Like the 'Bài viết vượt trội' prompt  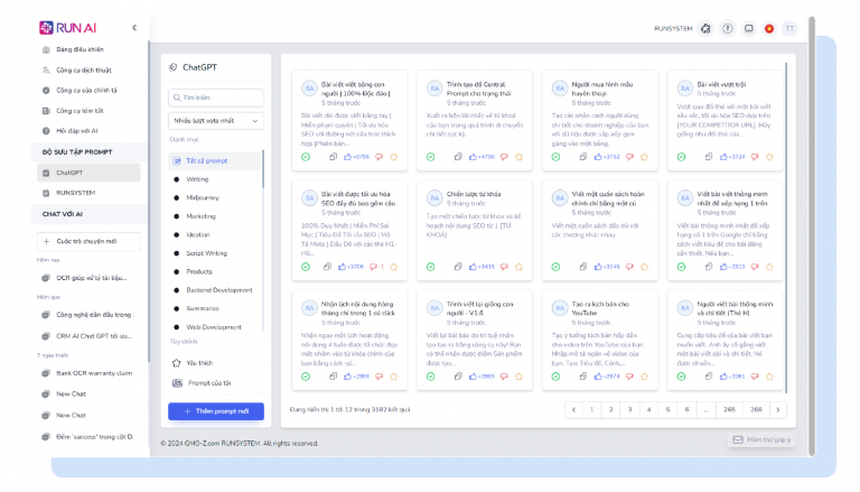pyautogui.click(x=732, y=157)
